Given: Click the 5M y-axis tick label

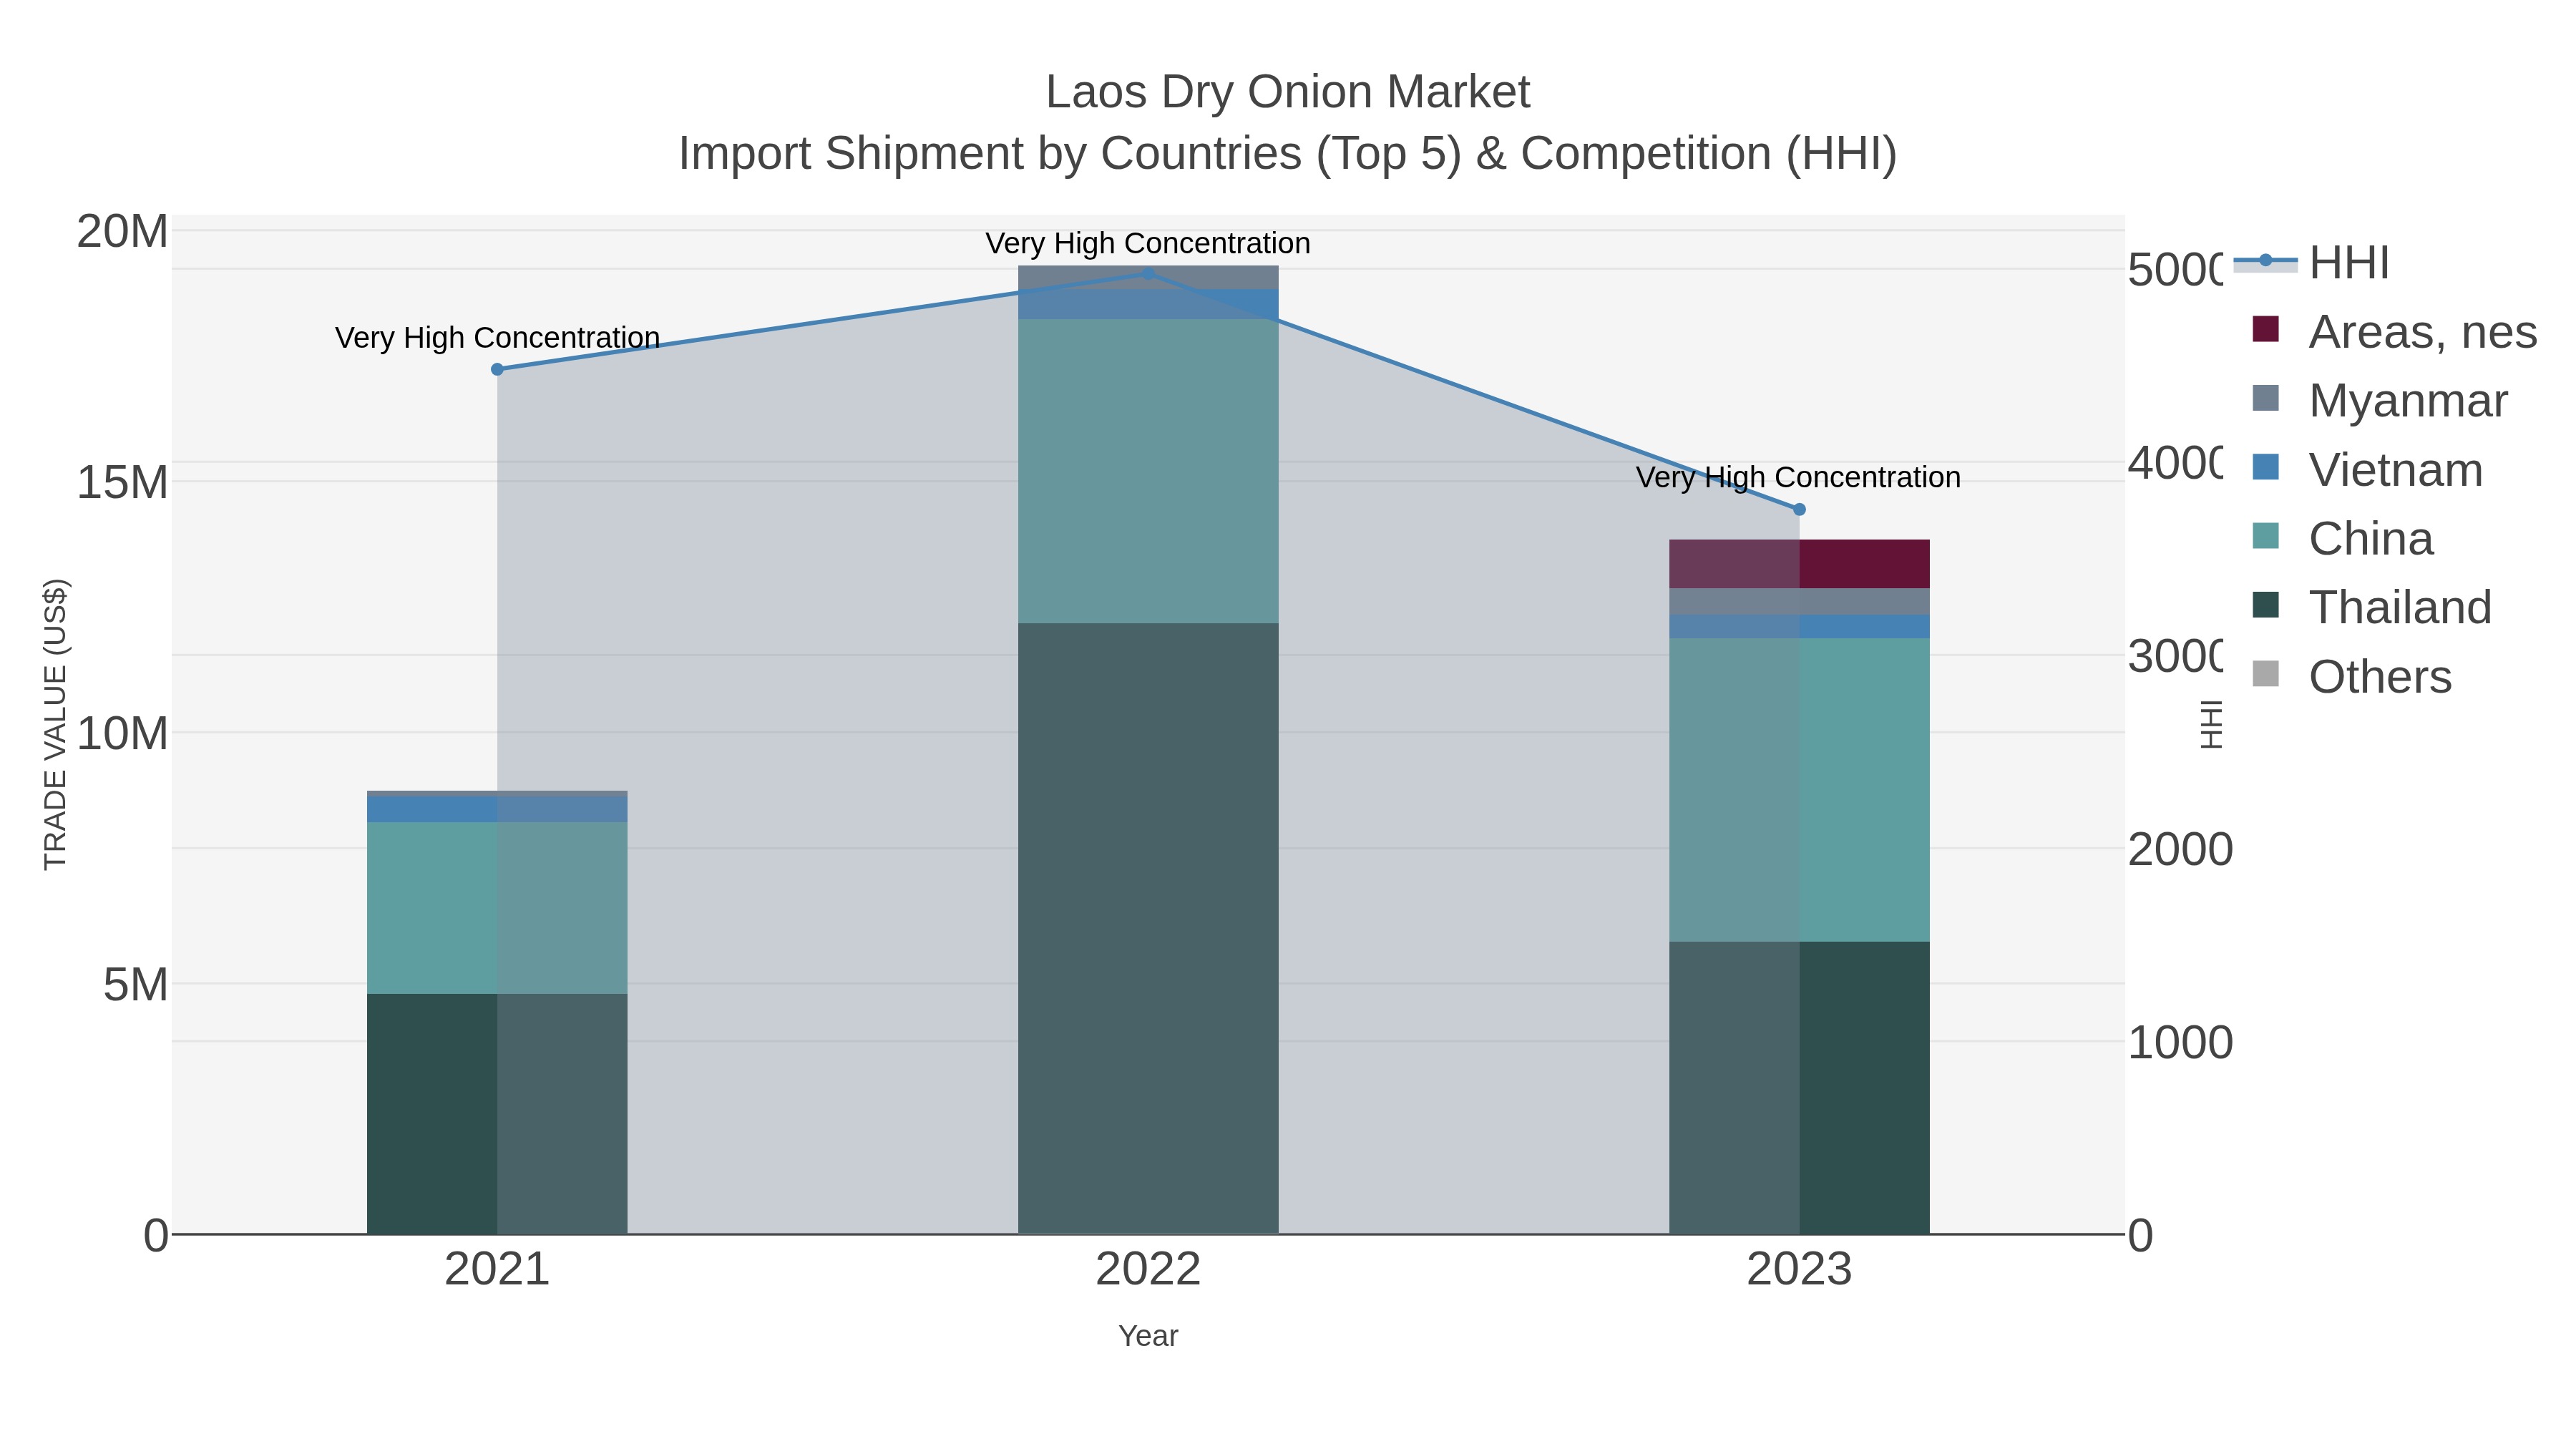Looking at the screenshot, I should click(x=135, y=985).
